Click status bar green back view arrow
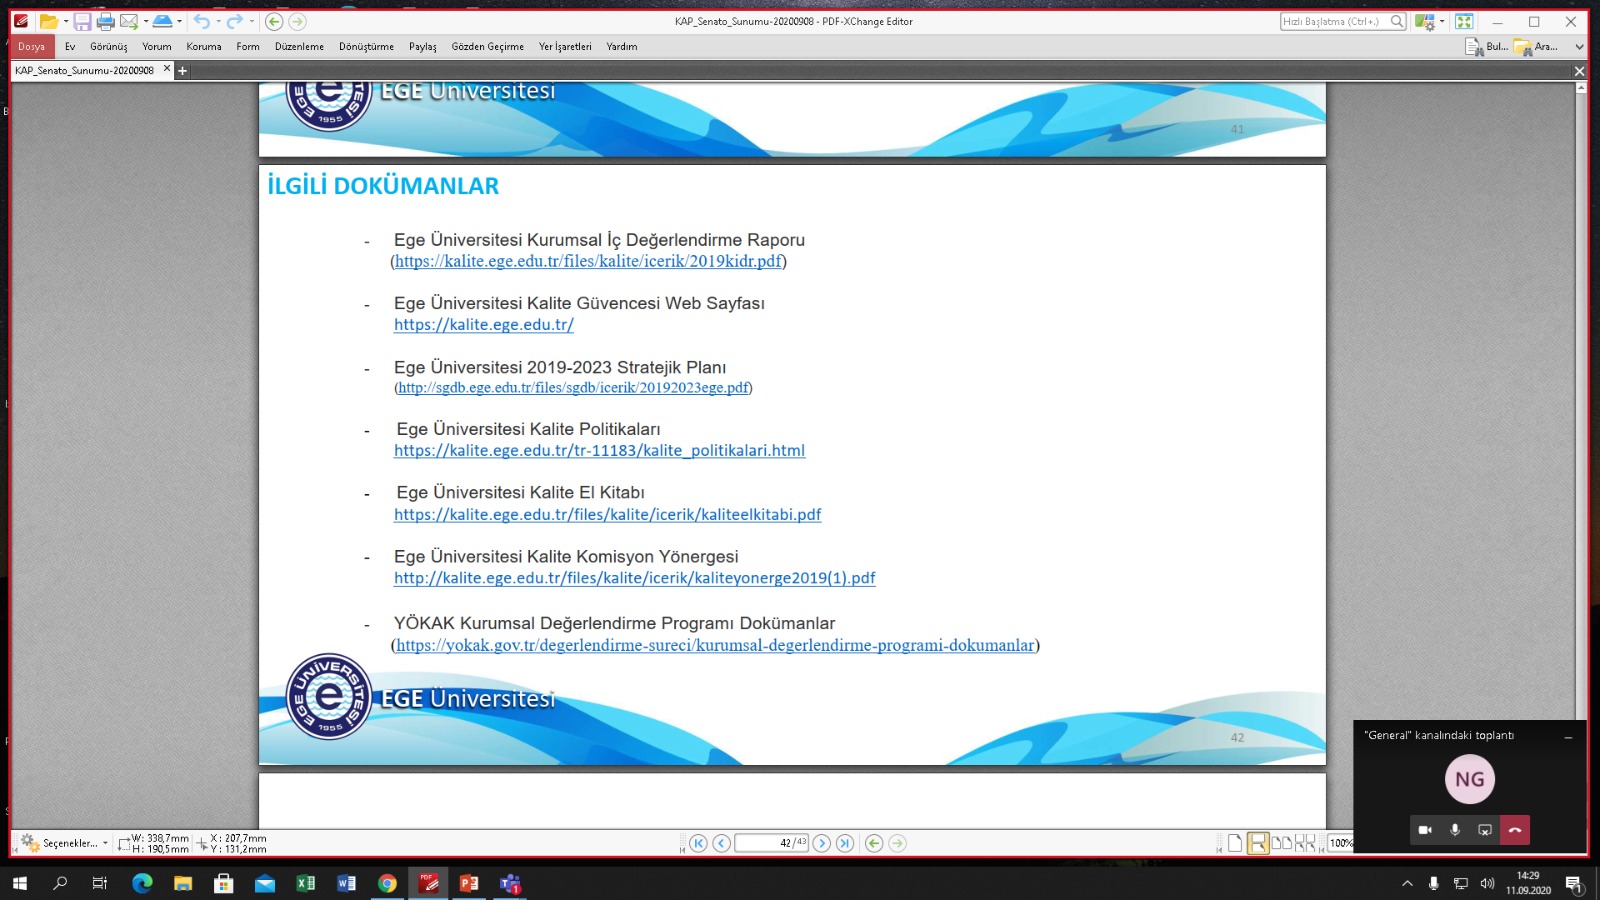This screenshot has height=900, width=1600. pos(874,843)
